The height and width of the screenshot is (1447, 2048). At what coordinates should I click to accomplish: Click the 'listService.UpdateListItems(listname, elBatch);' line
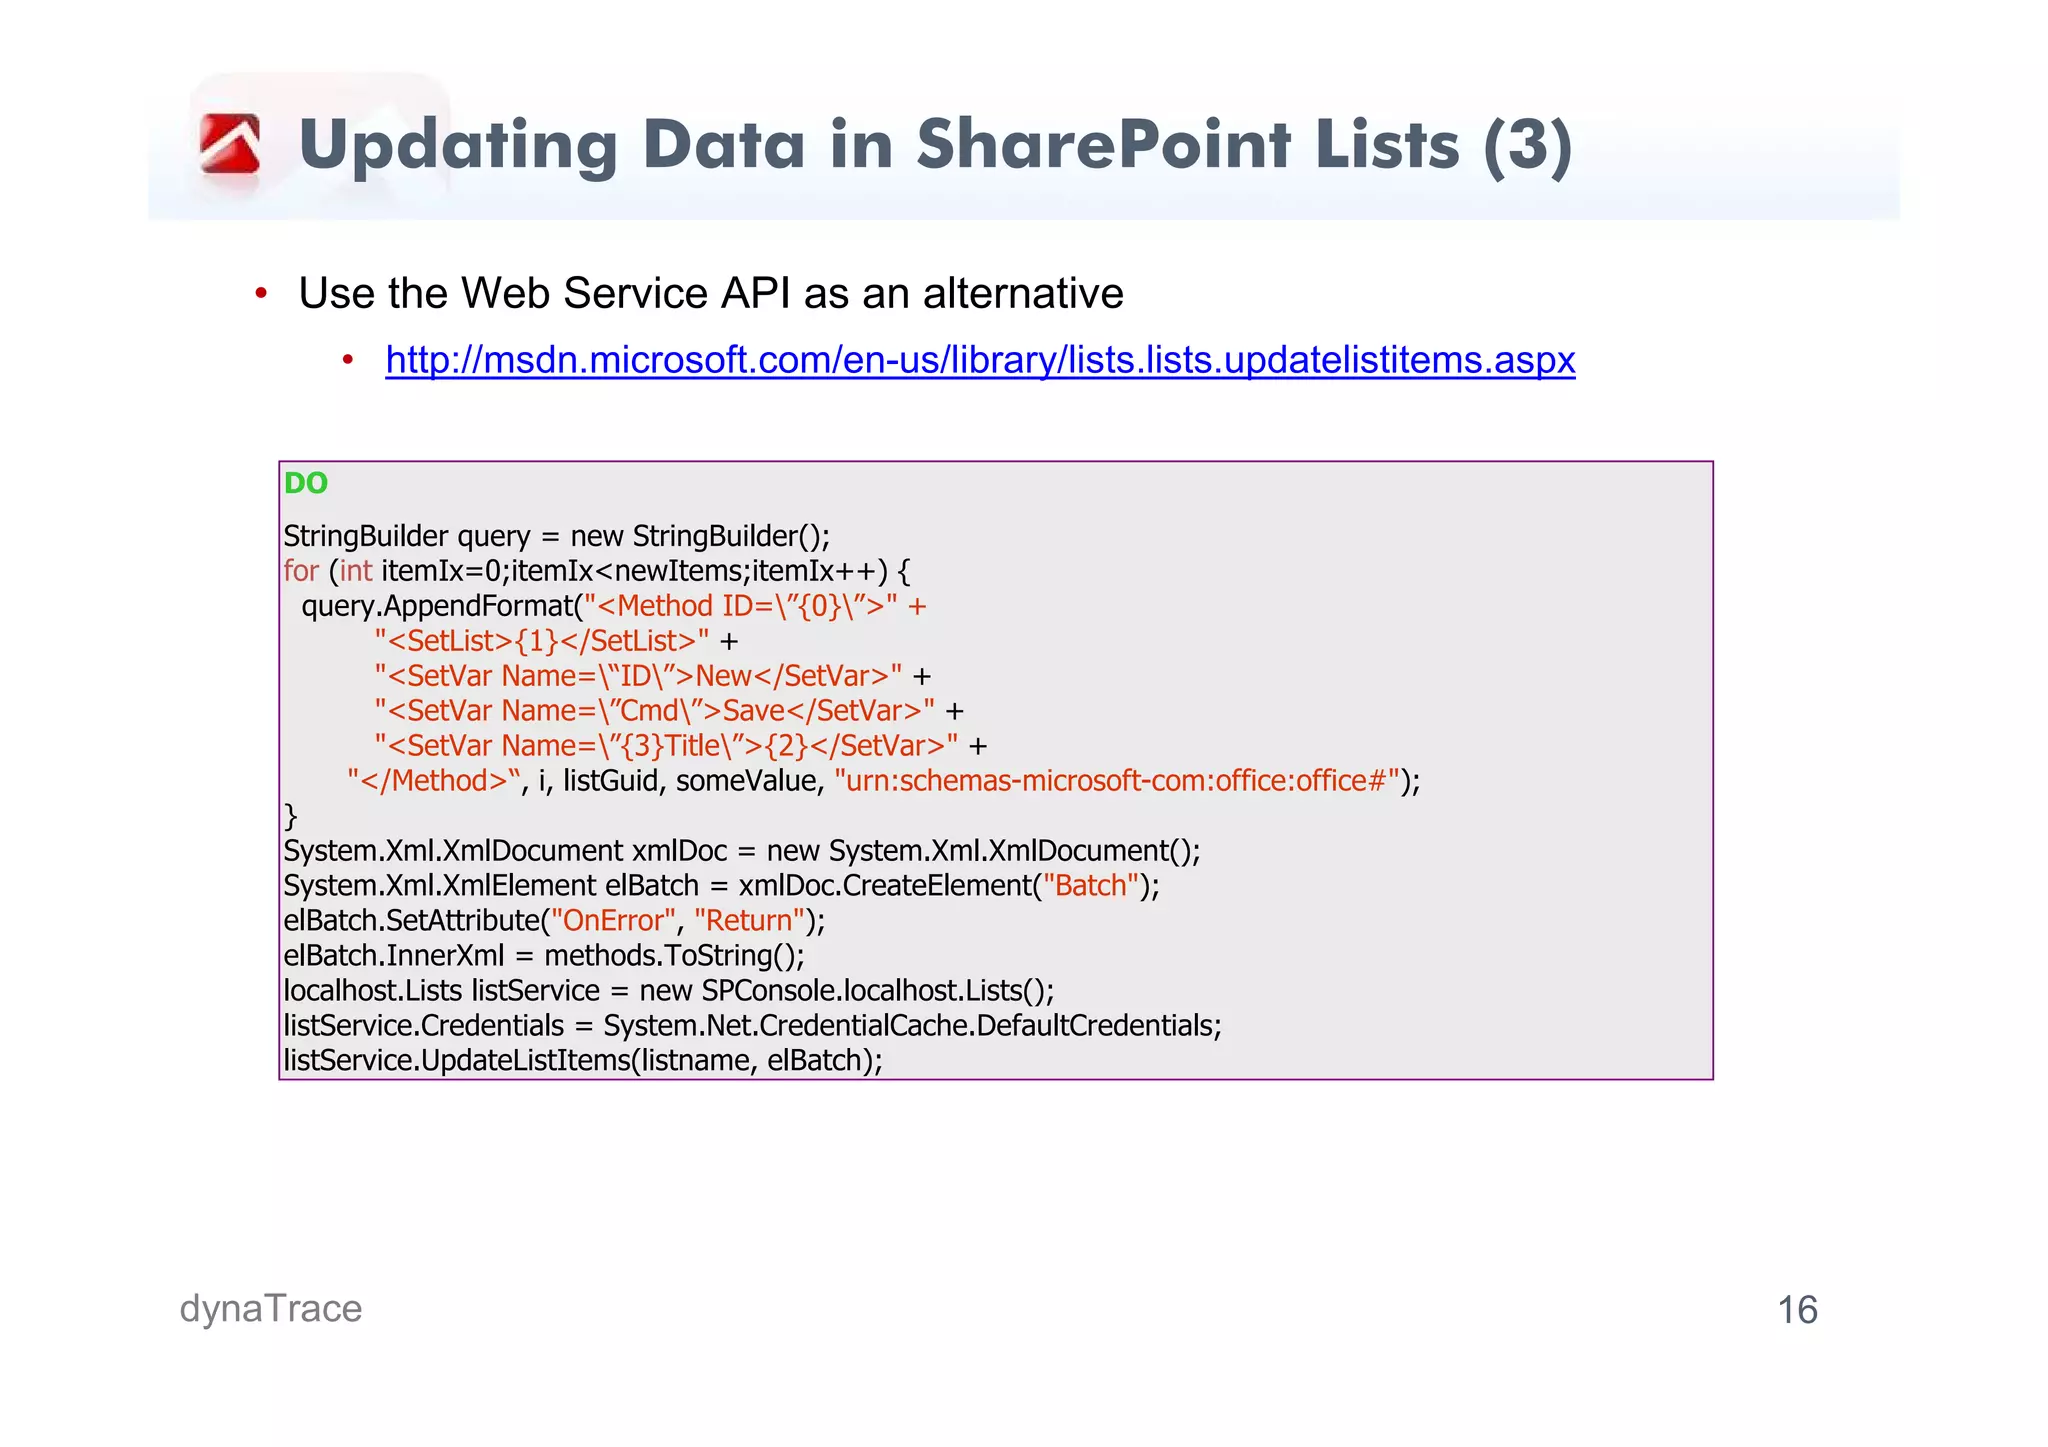coord(583,1060)
